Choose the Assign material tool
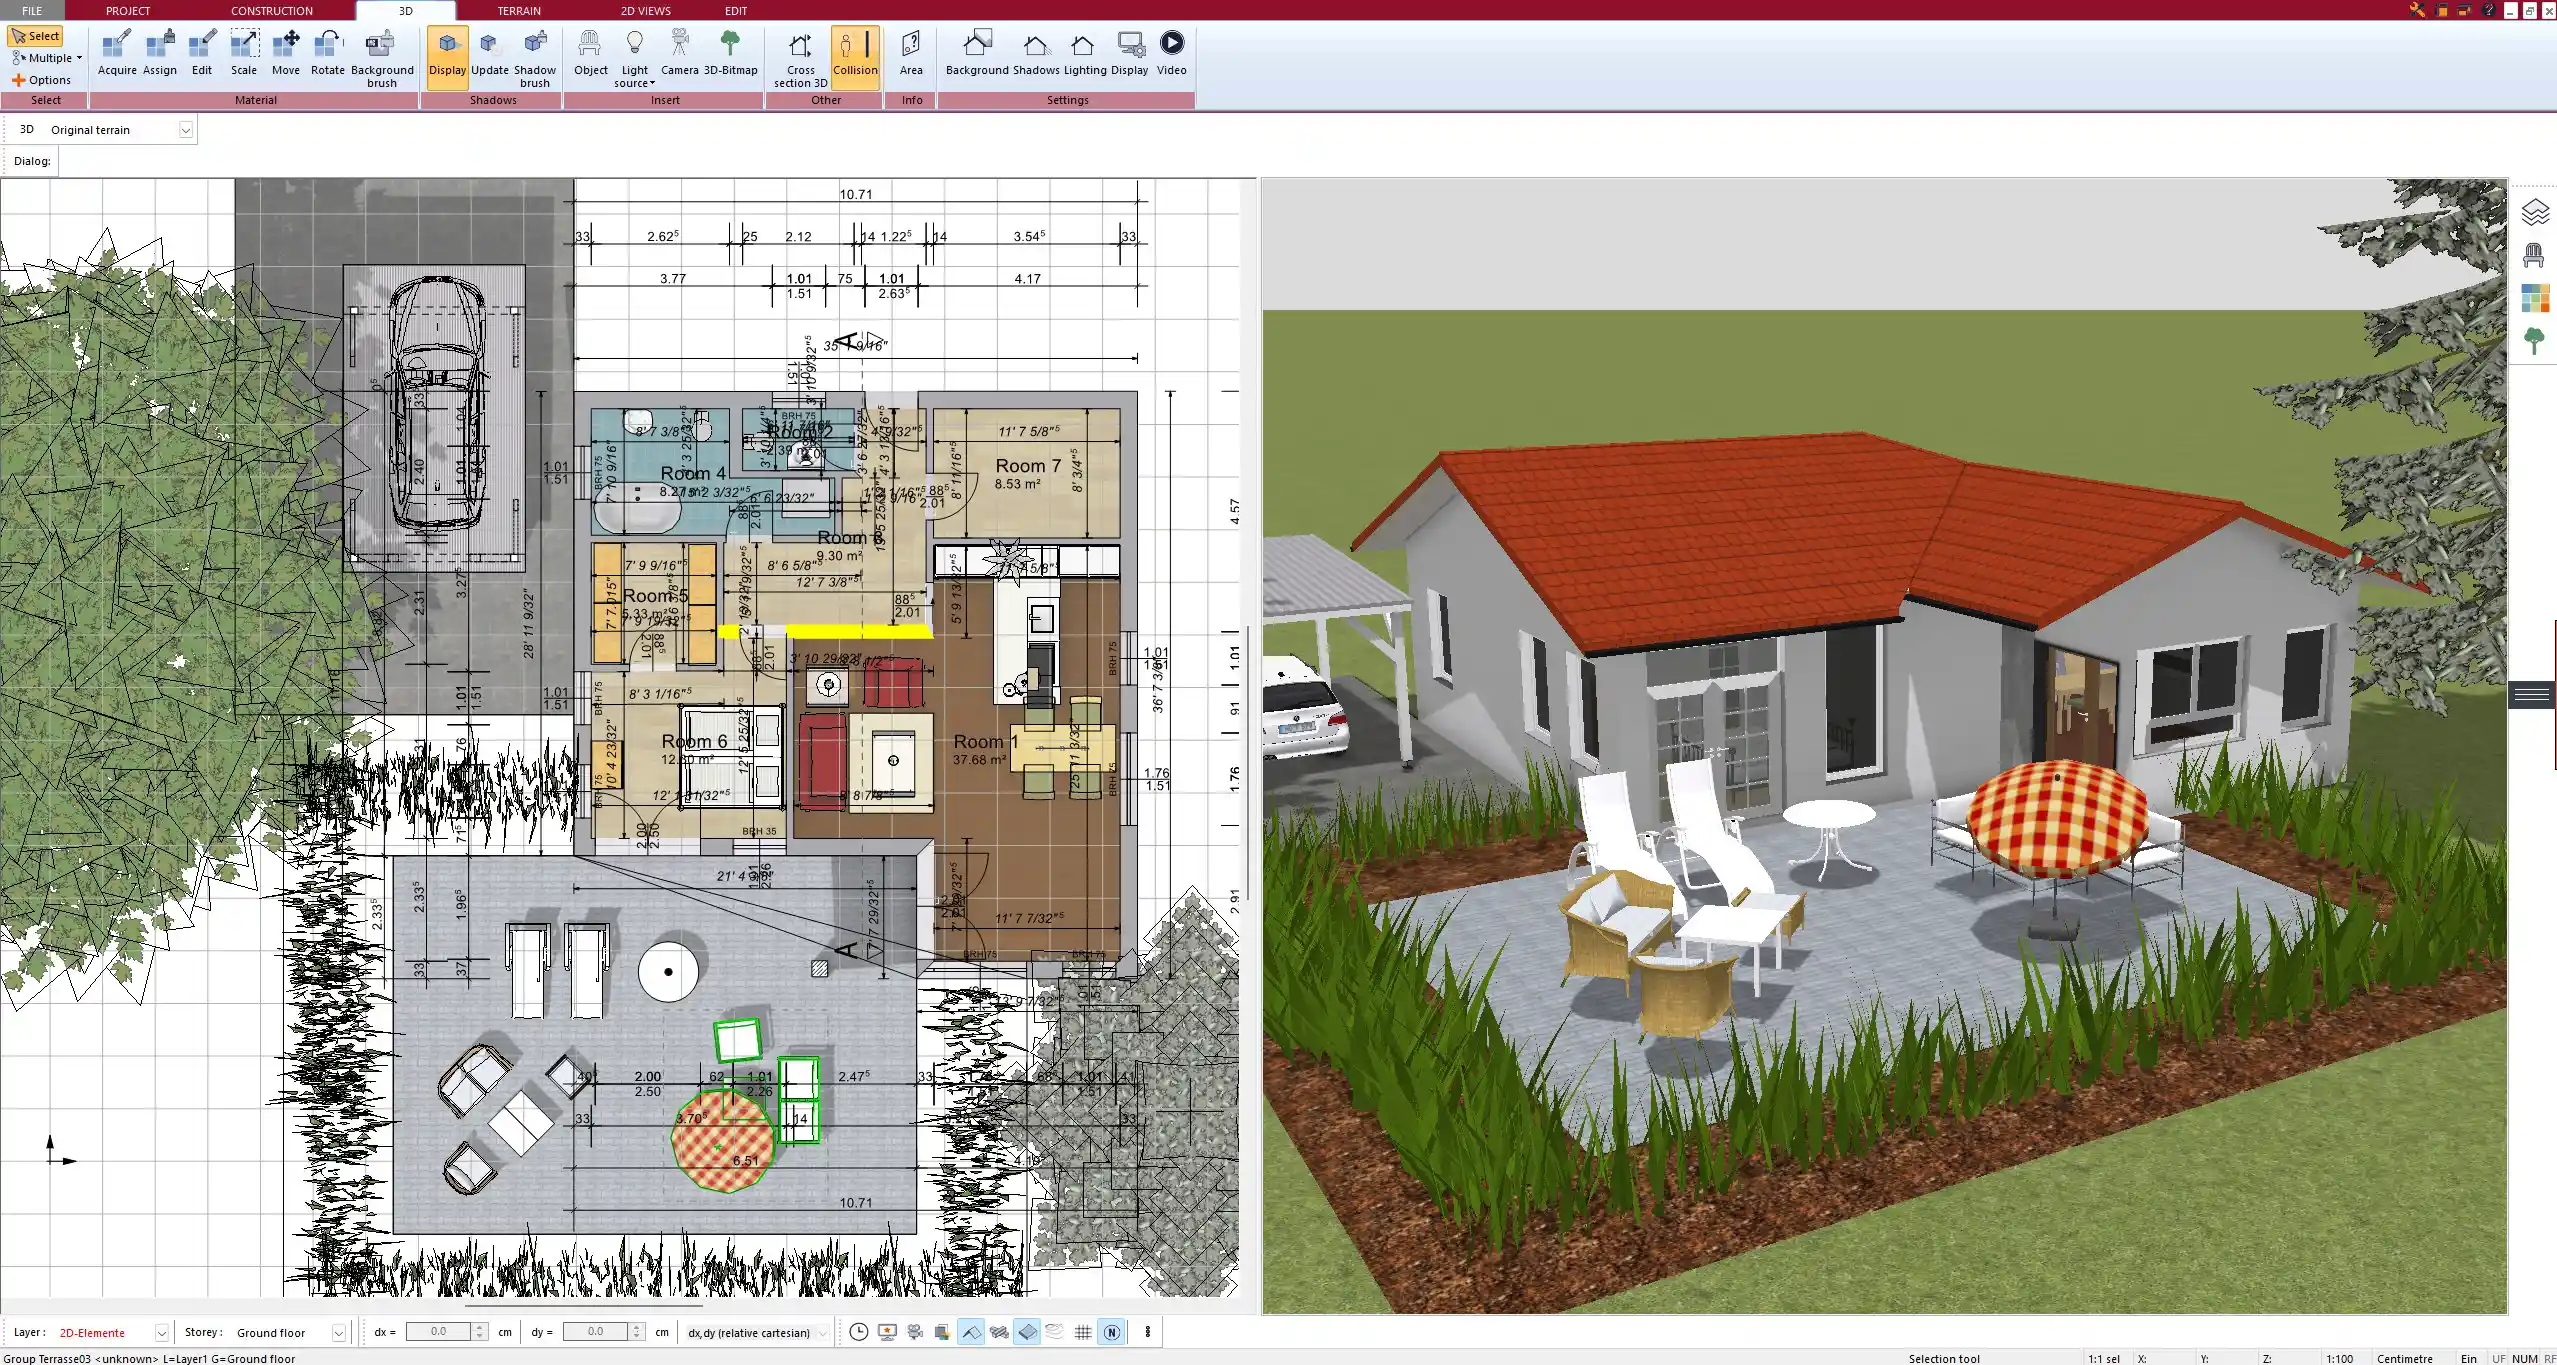The image size is (2557, 1365). tap(160, 53)
